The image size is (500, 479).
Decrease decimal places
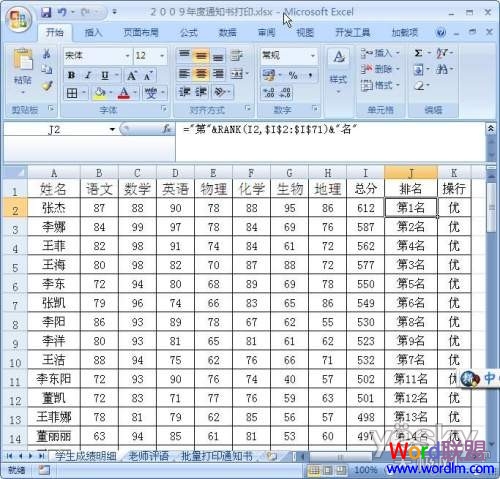[285, 92]
